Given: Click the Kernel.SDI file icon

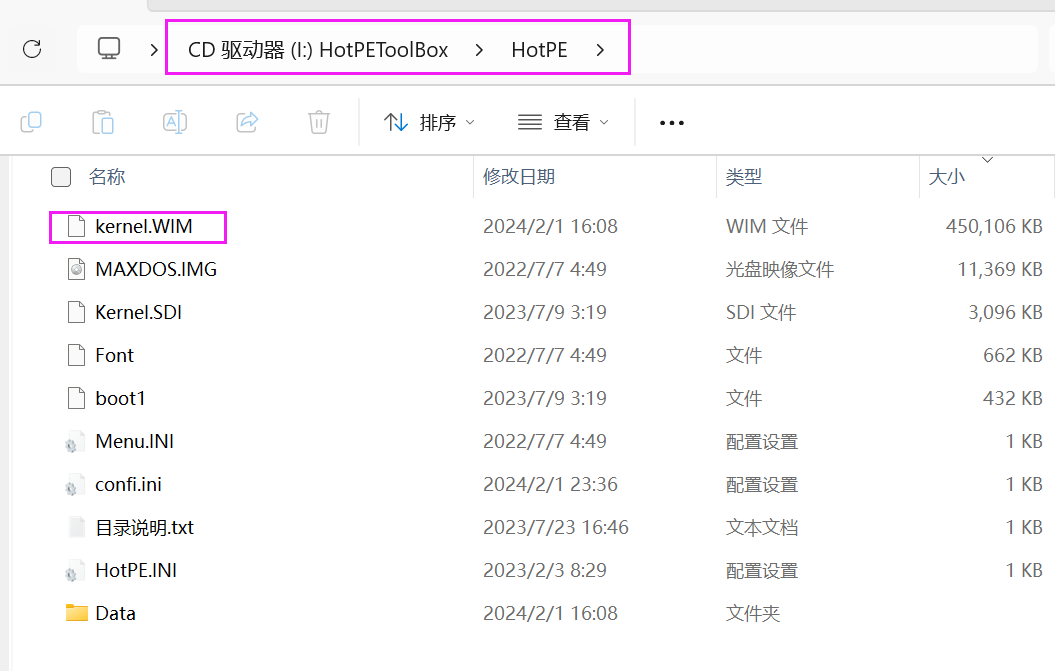Looking at the screenshot, I should [x=77, y=312].
